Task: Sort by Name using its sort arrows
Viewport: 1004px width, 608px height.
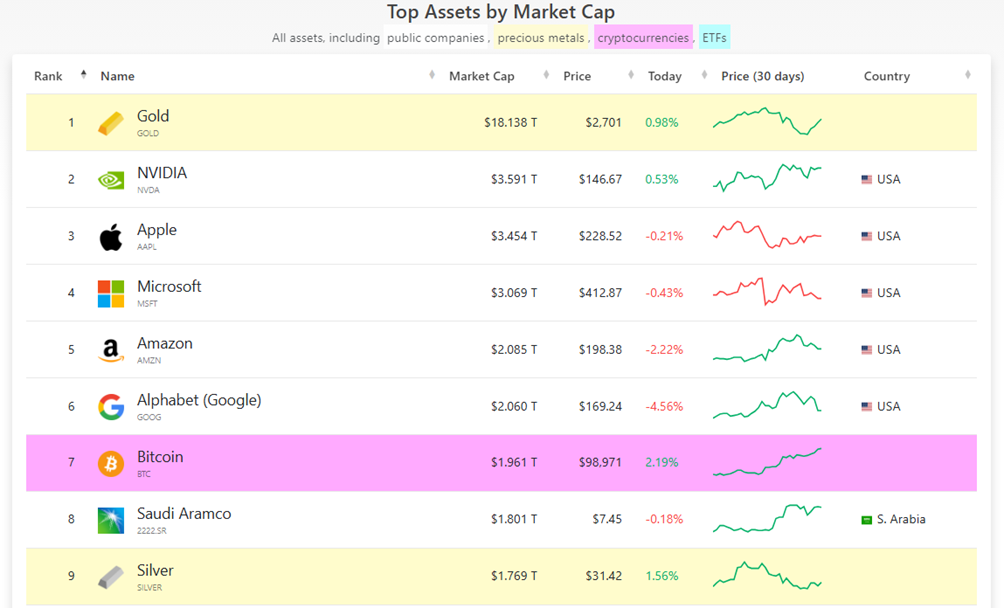Action: point(432,75)
